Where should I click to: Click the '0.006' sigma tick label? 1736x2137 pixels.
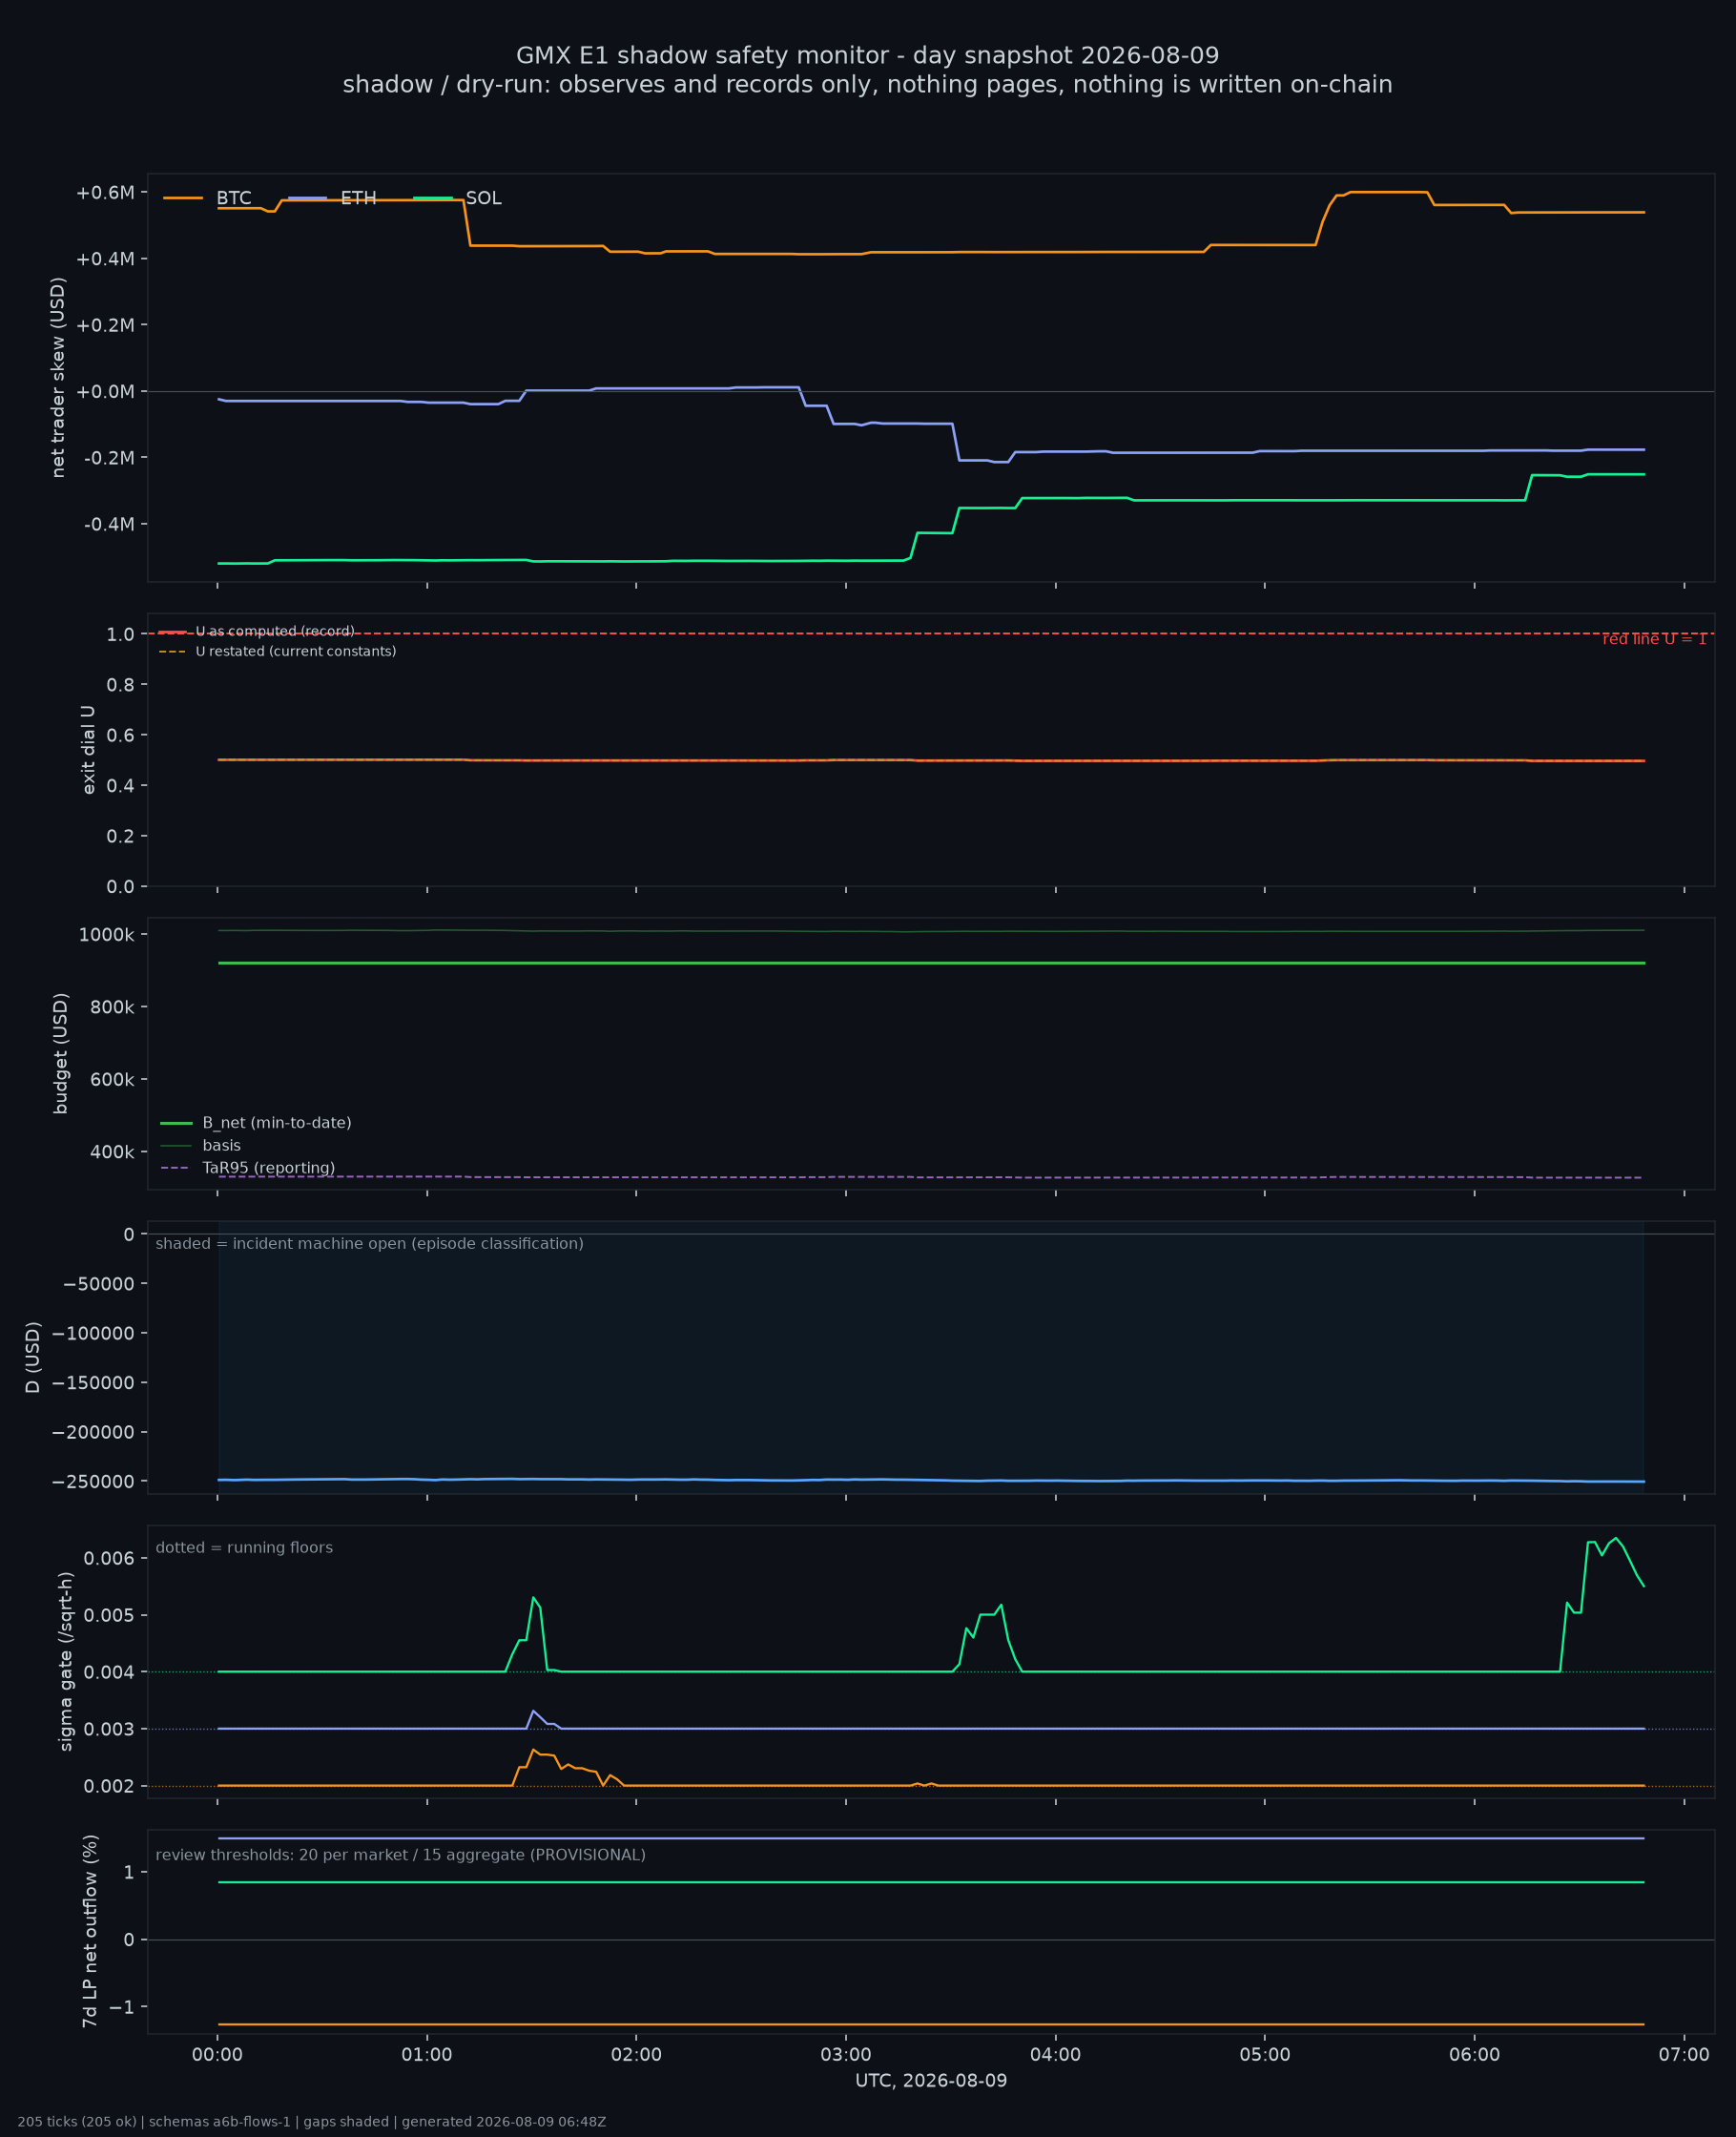point(109,1559)
